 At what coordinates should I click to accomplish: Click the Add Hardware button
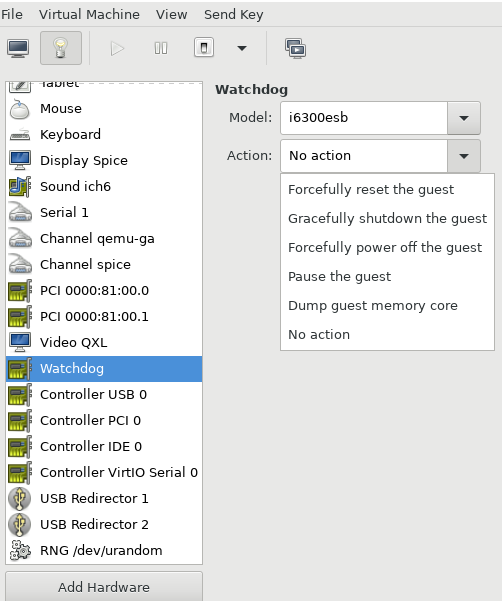(x=104, y=586)
